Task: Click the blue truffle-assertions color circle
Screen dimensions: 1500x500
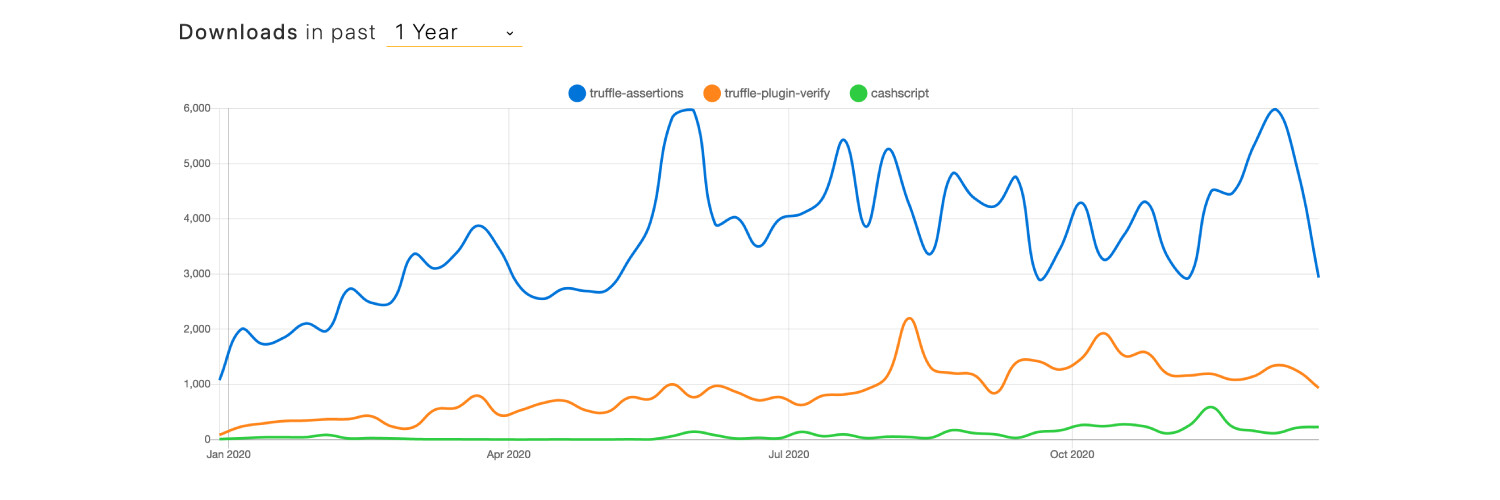Action: point(576,93)
